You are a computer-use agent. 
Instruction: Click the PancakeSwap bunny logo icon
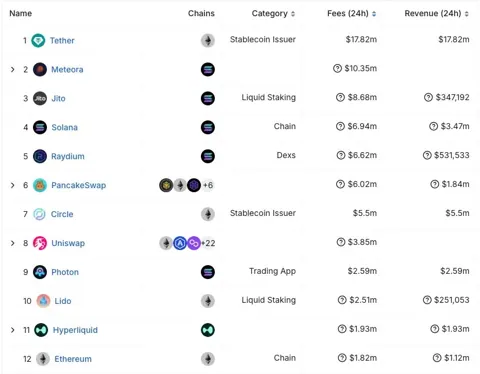pyautogui.click(x=40, y=185)
